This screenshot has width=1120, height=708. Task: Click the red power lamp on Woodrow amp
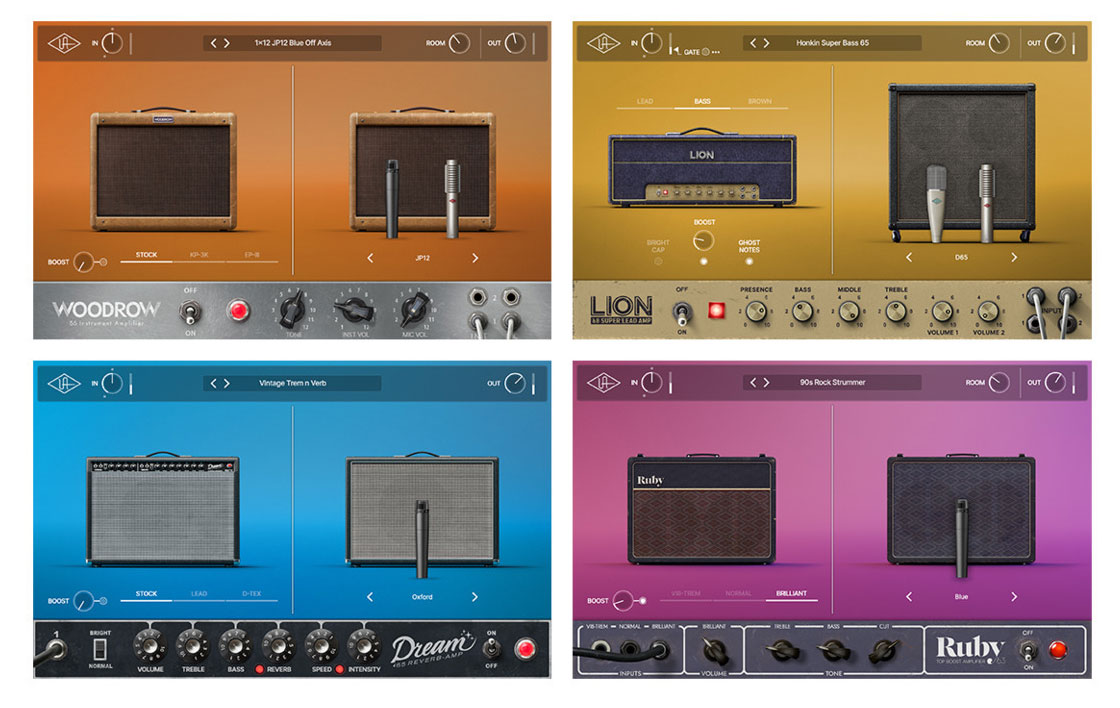pyautogui.click(x=238, y=309)
